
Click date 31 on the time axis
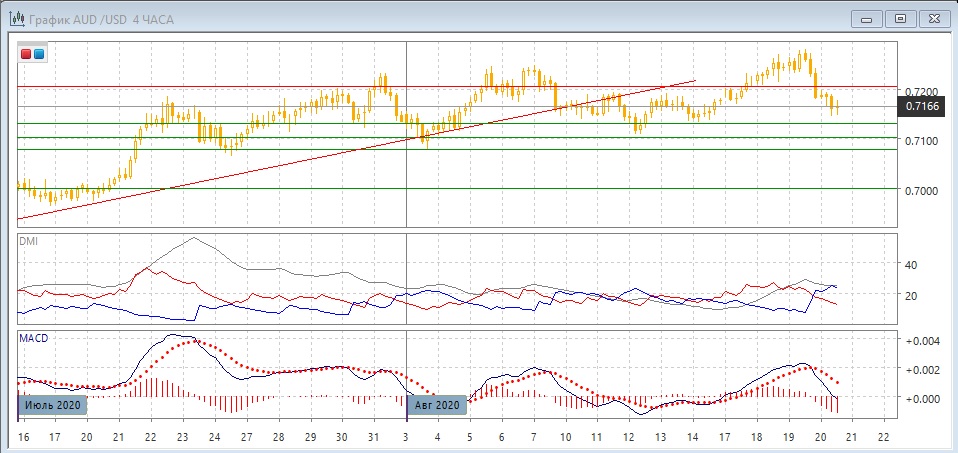tap(372, 438)
